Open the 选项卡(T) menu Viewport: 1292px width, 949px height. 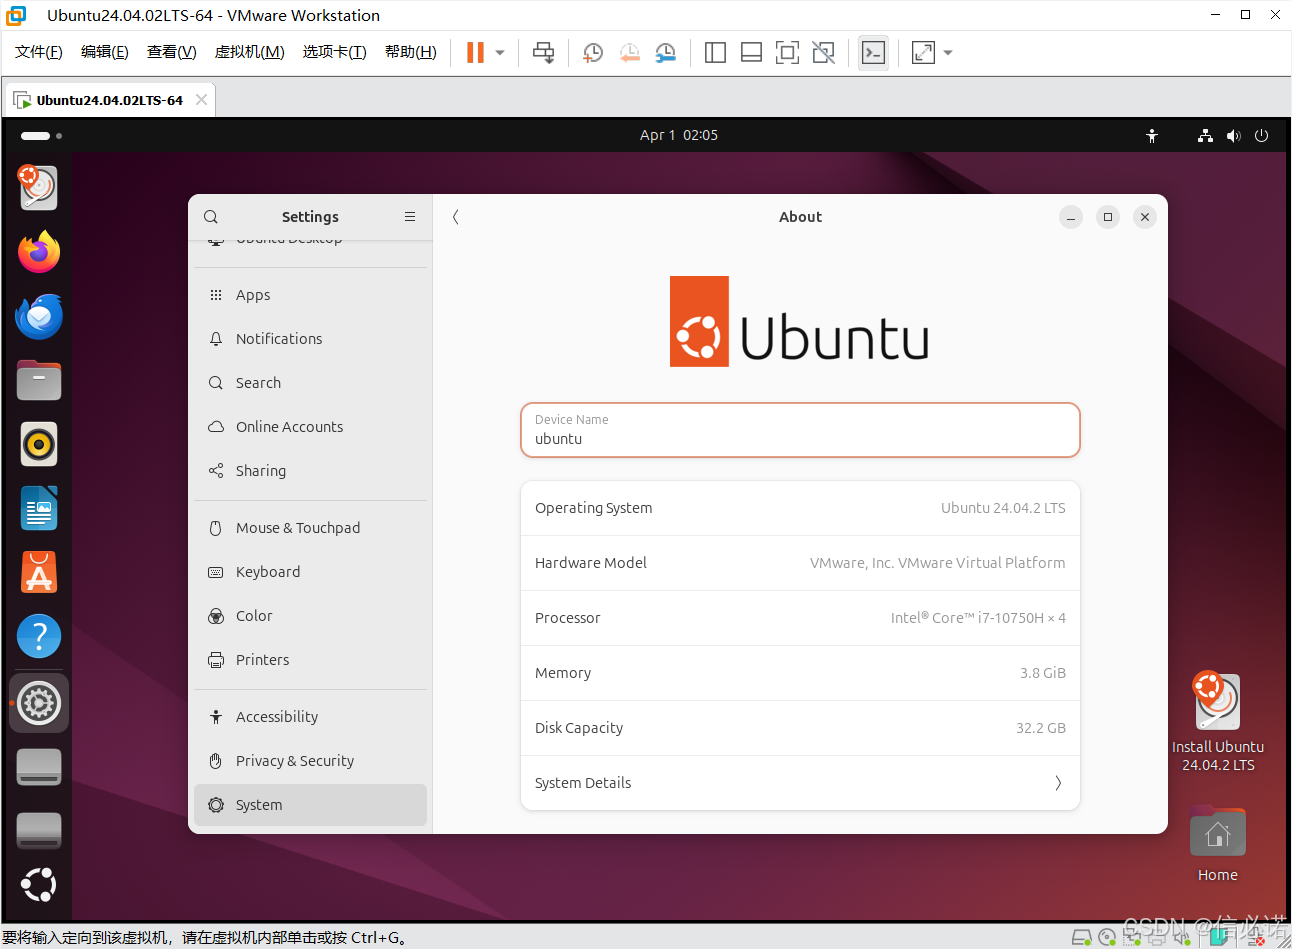tap(335, 52)
